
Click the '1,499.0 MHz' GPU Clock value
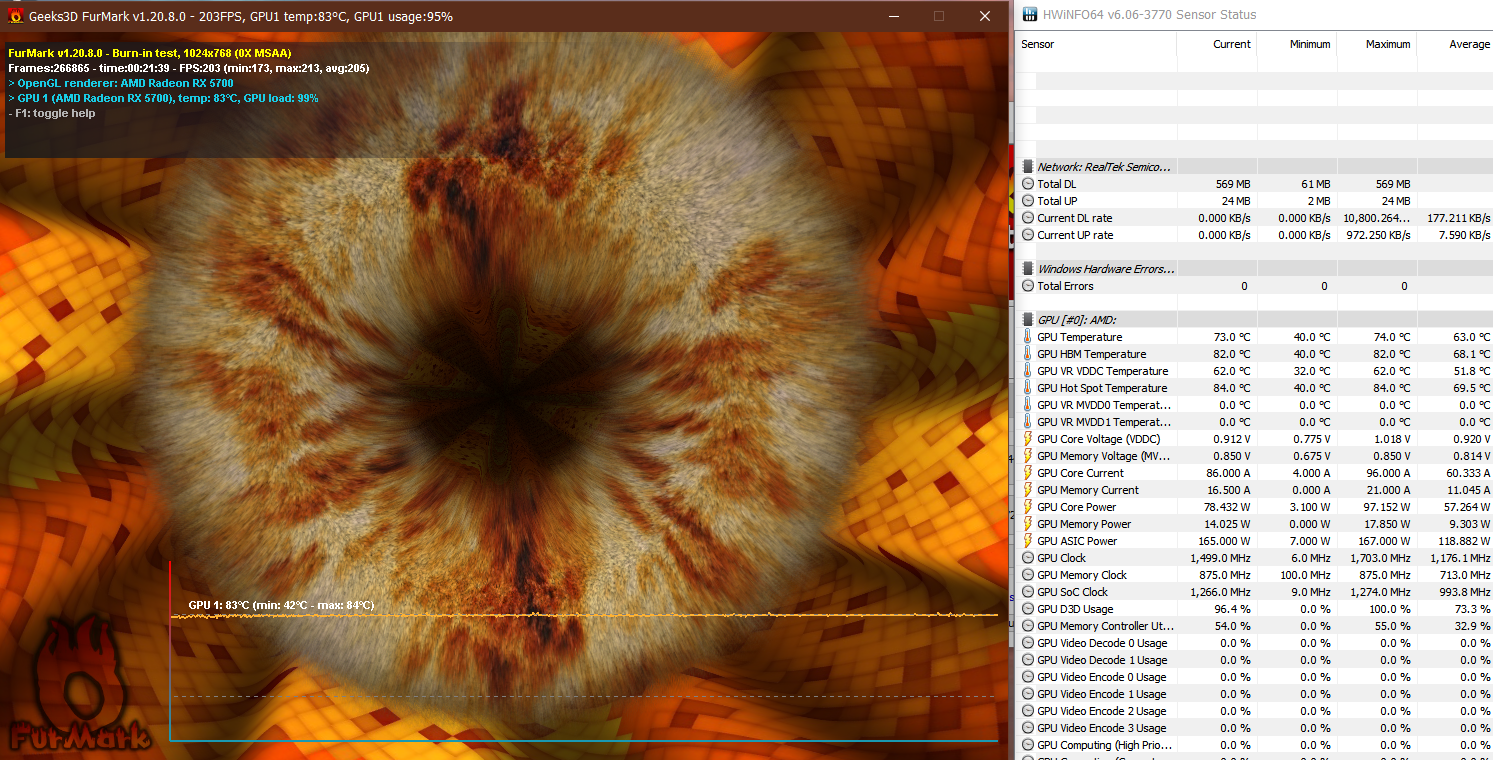tap(1221, 558)
